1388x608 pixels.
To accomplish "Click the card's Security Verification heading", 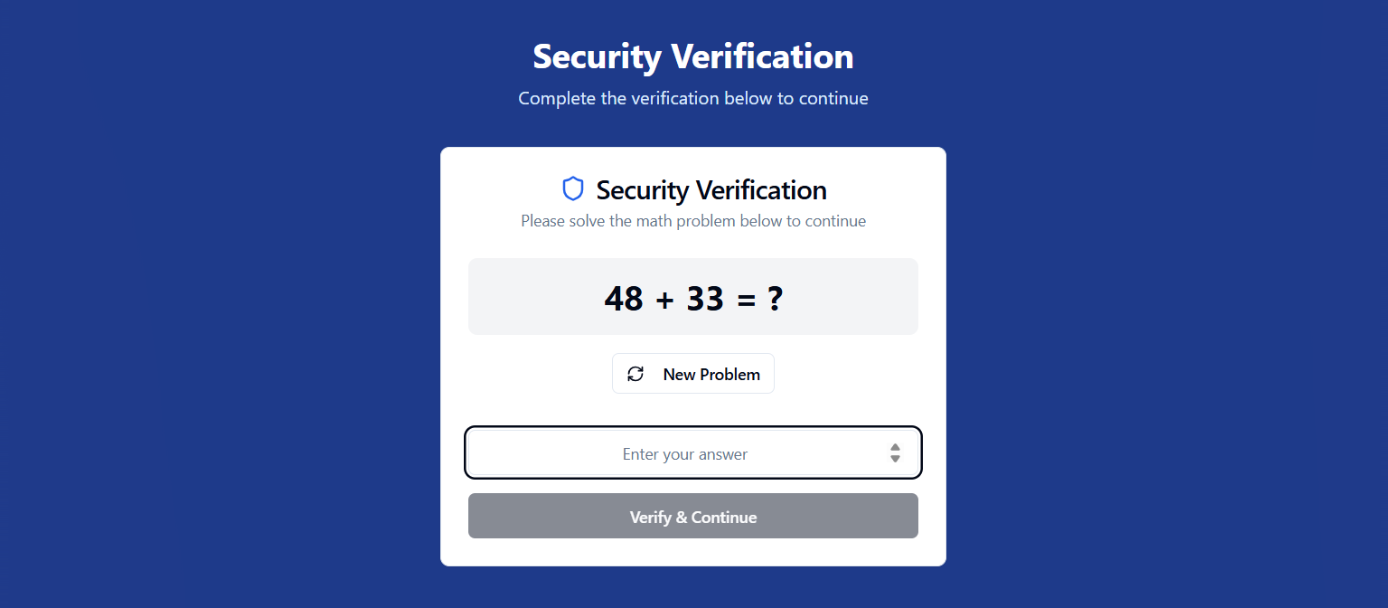I will [x=711, y=190].
